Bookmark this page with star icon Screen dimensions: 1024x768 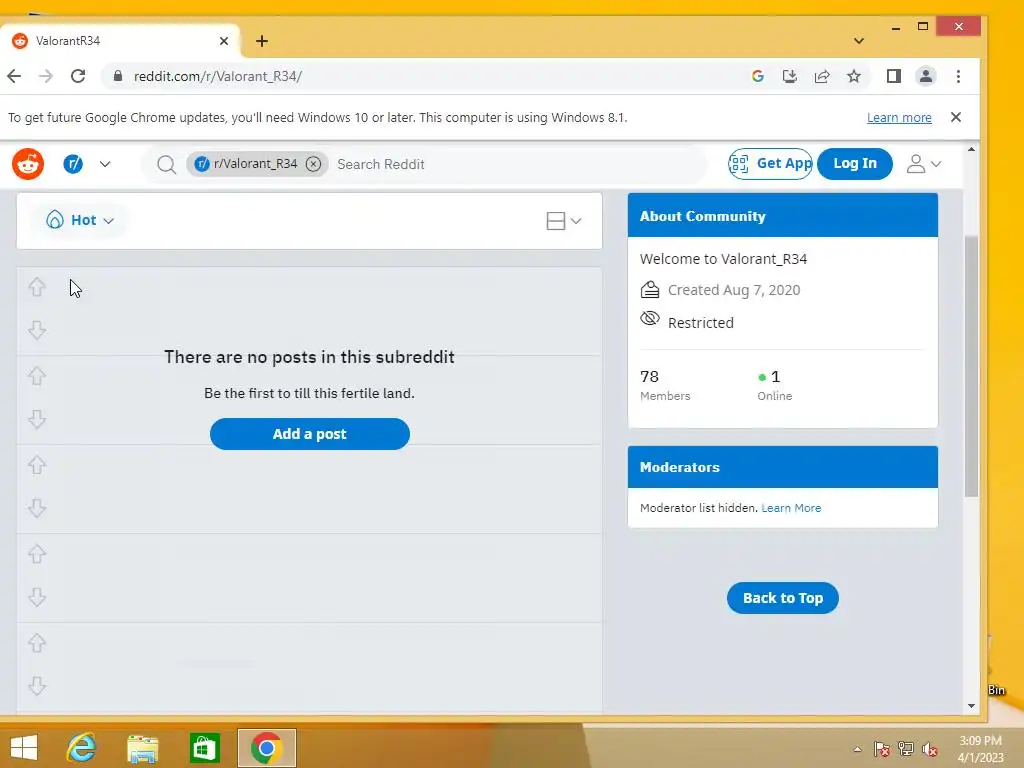pos(854,76)
